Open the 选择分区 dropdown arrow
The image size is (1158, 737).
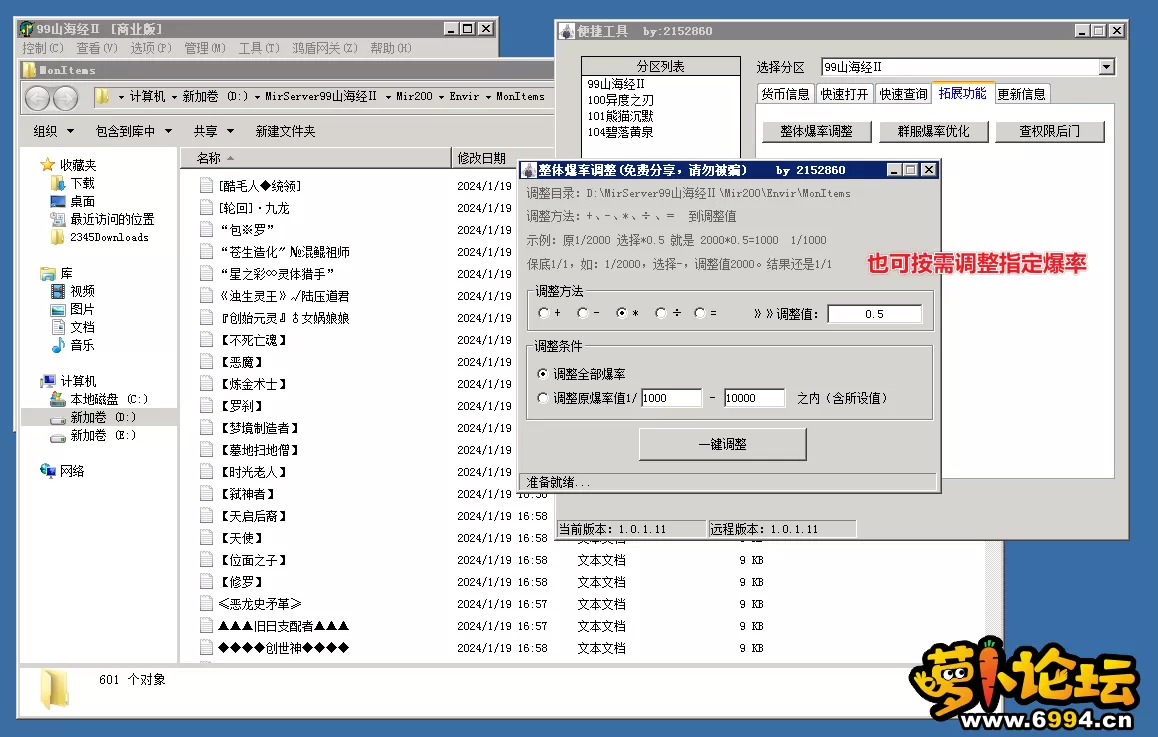tap(1106, 67)
